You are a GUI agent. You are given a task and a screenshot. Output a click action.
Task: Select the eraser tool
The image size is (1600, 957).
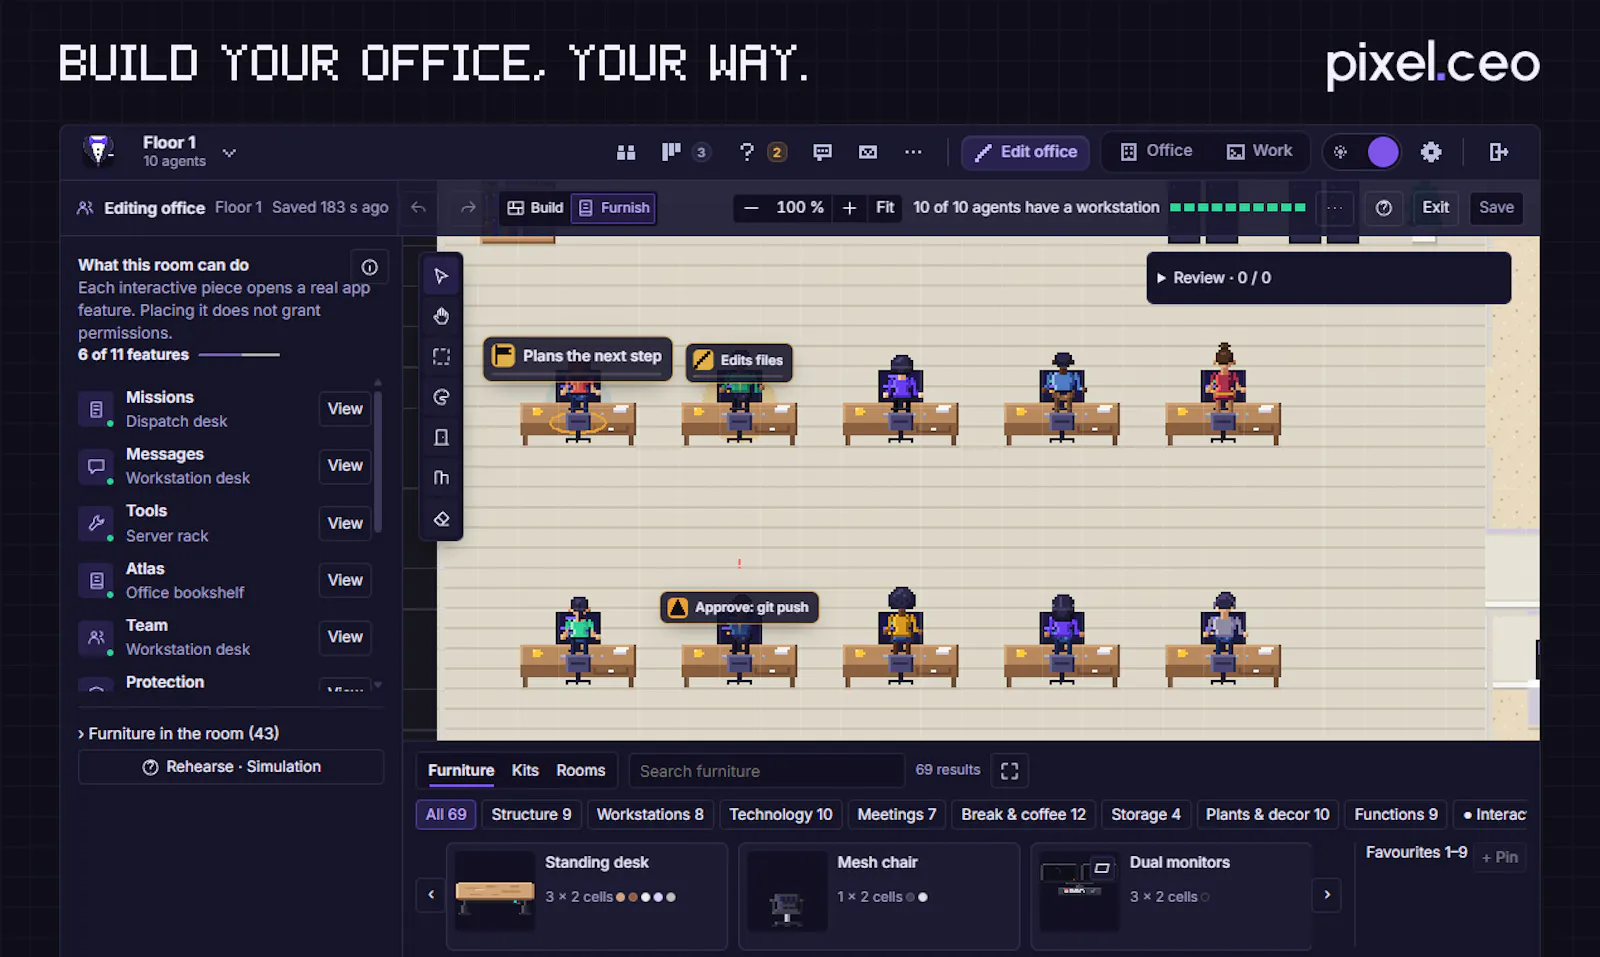(x=441, y=519)
